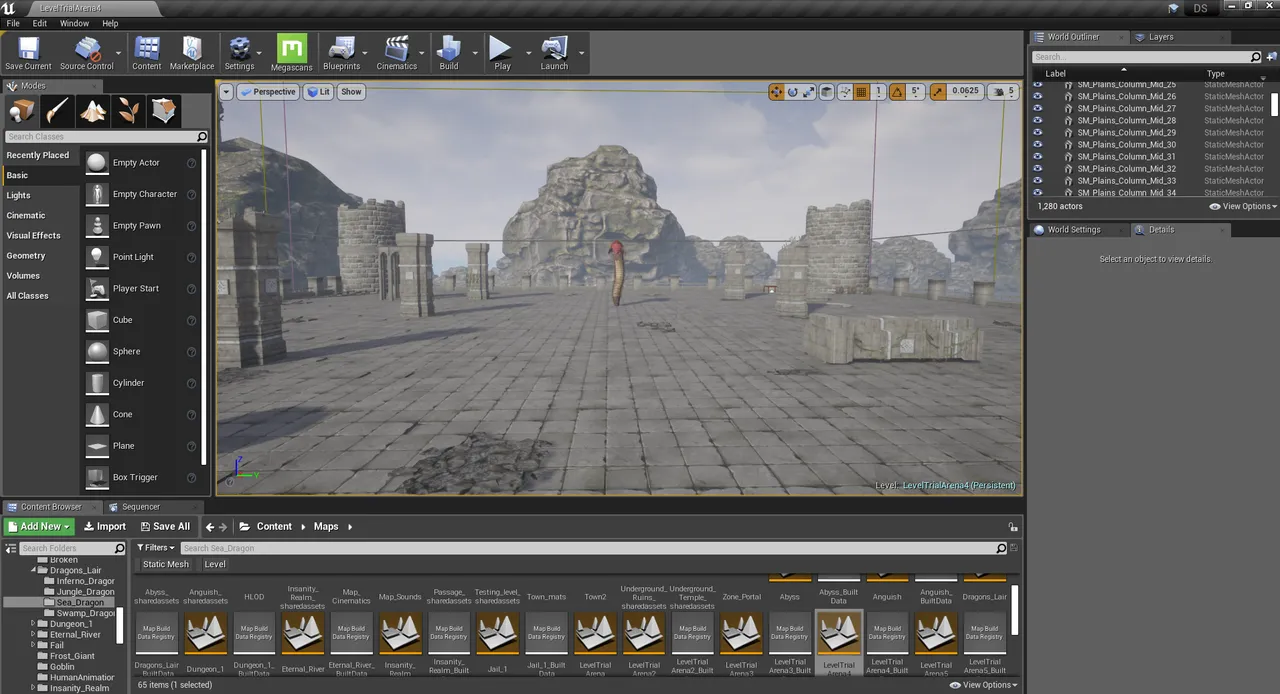Switch to the Layers tab
The width and height of the screenshot is (1280, 694).
[1160, 37]
